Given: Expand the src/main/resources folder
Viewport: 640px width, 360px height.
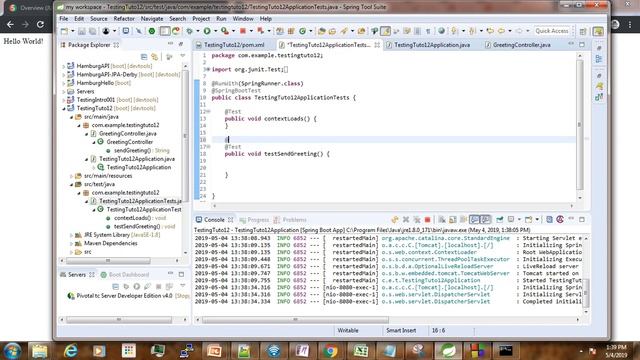Looking at the screenshot, I should pos(71,176).
